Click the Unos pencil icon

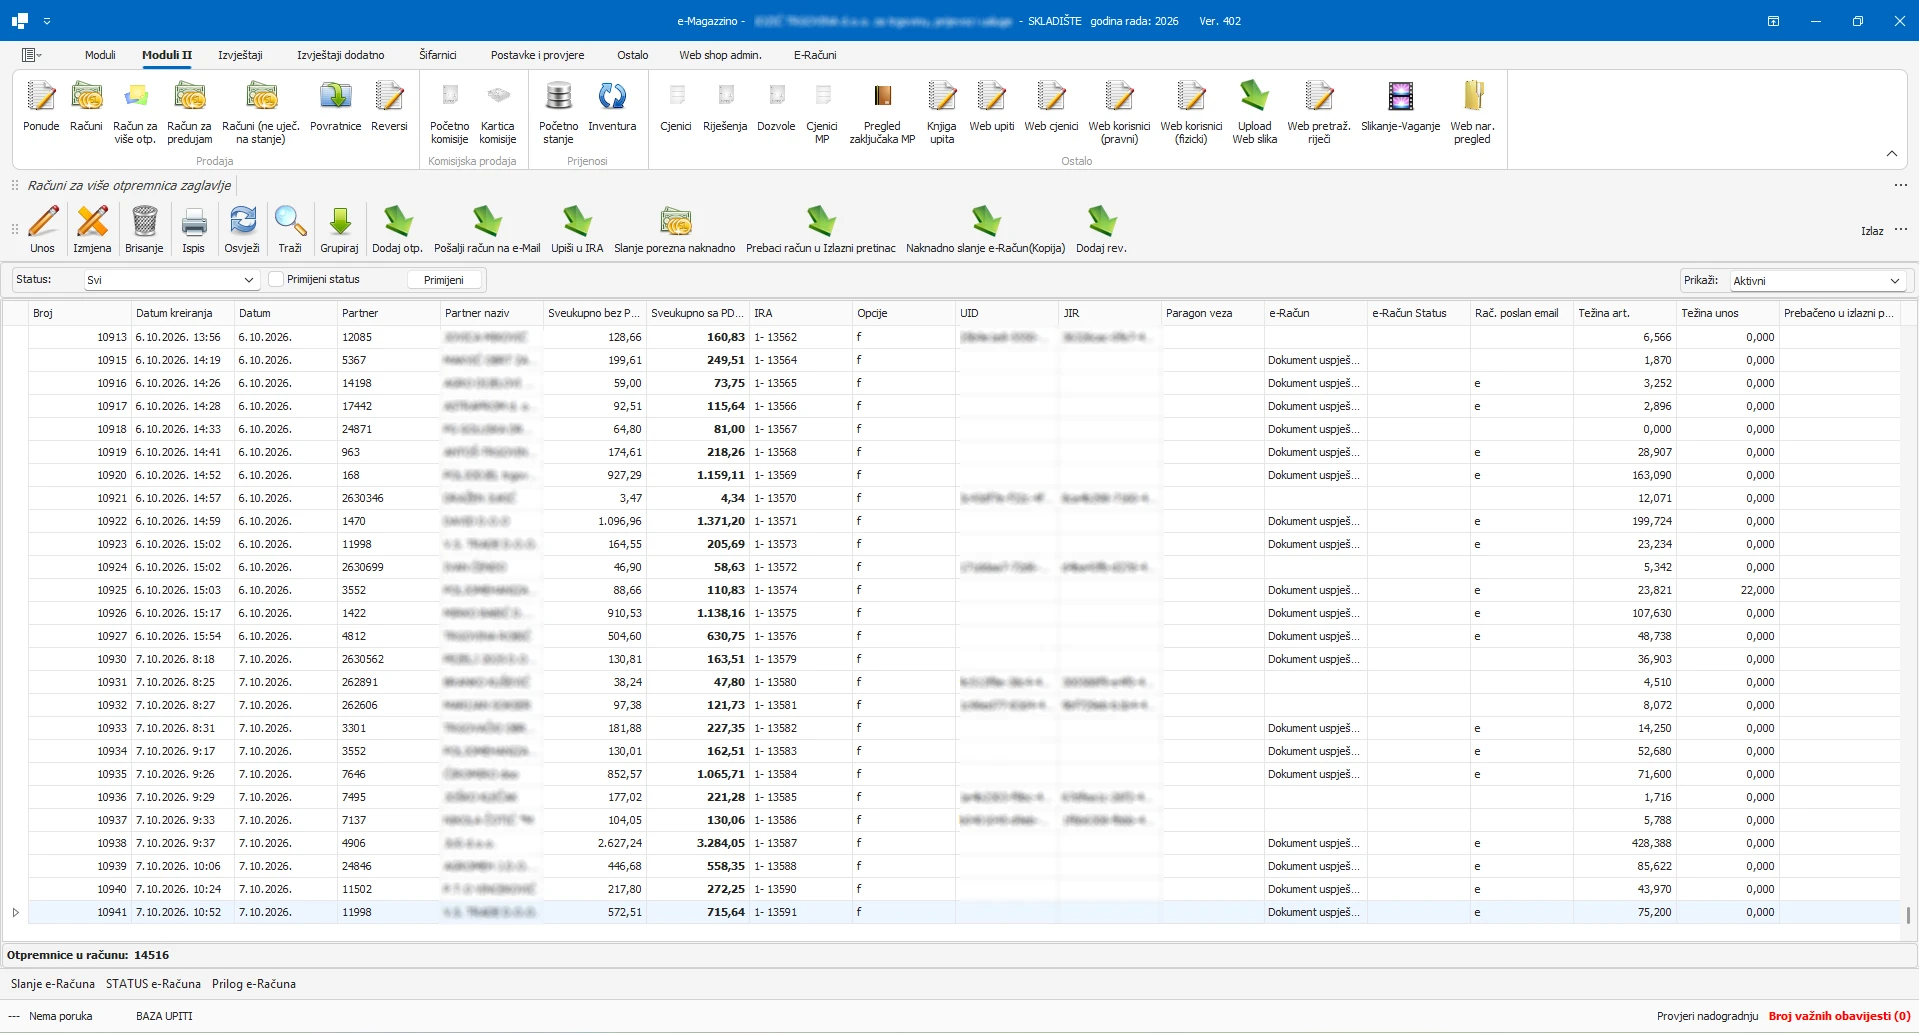tap(43, 221)
